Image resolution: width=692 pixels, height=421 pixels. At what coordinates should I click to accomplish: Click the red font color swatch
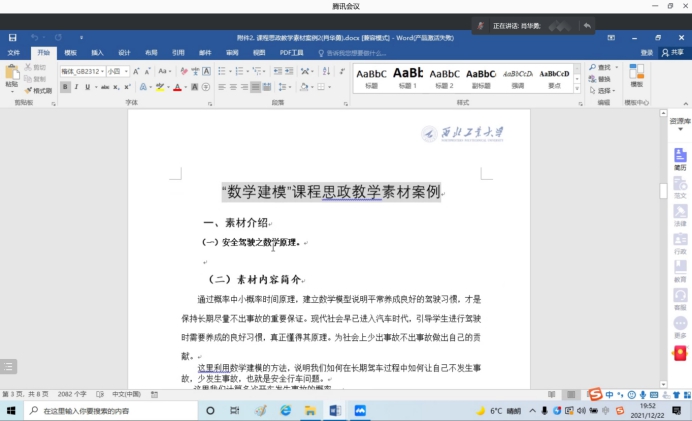(x=177, y=87)
